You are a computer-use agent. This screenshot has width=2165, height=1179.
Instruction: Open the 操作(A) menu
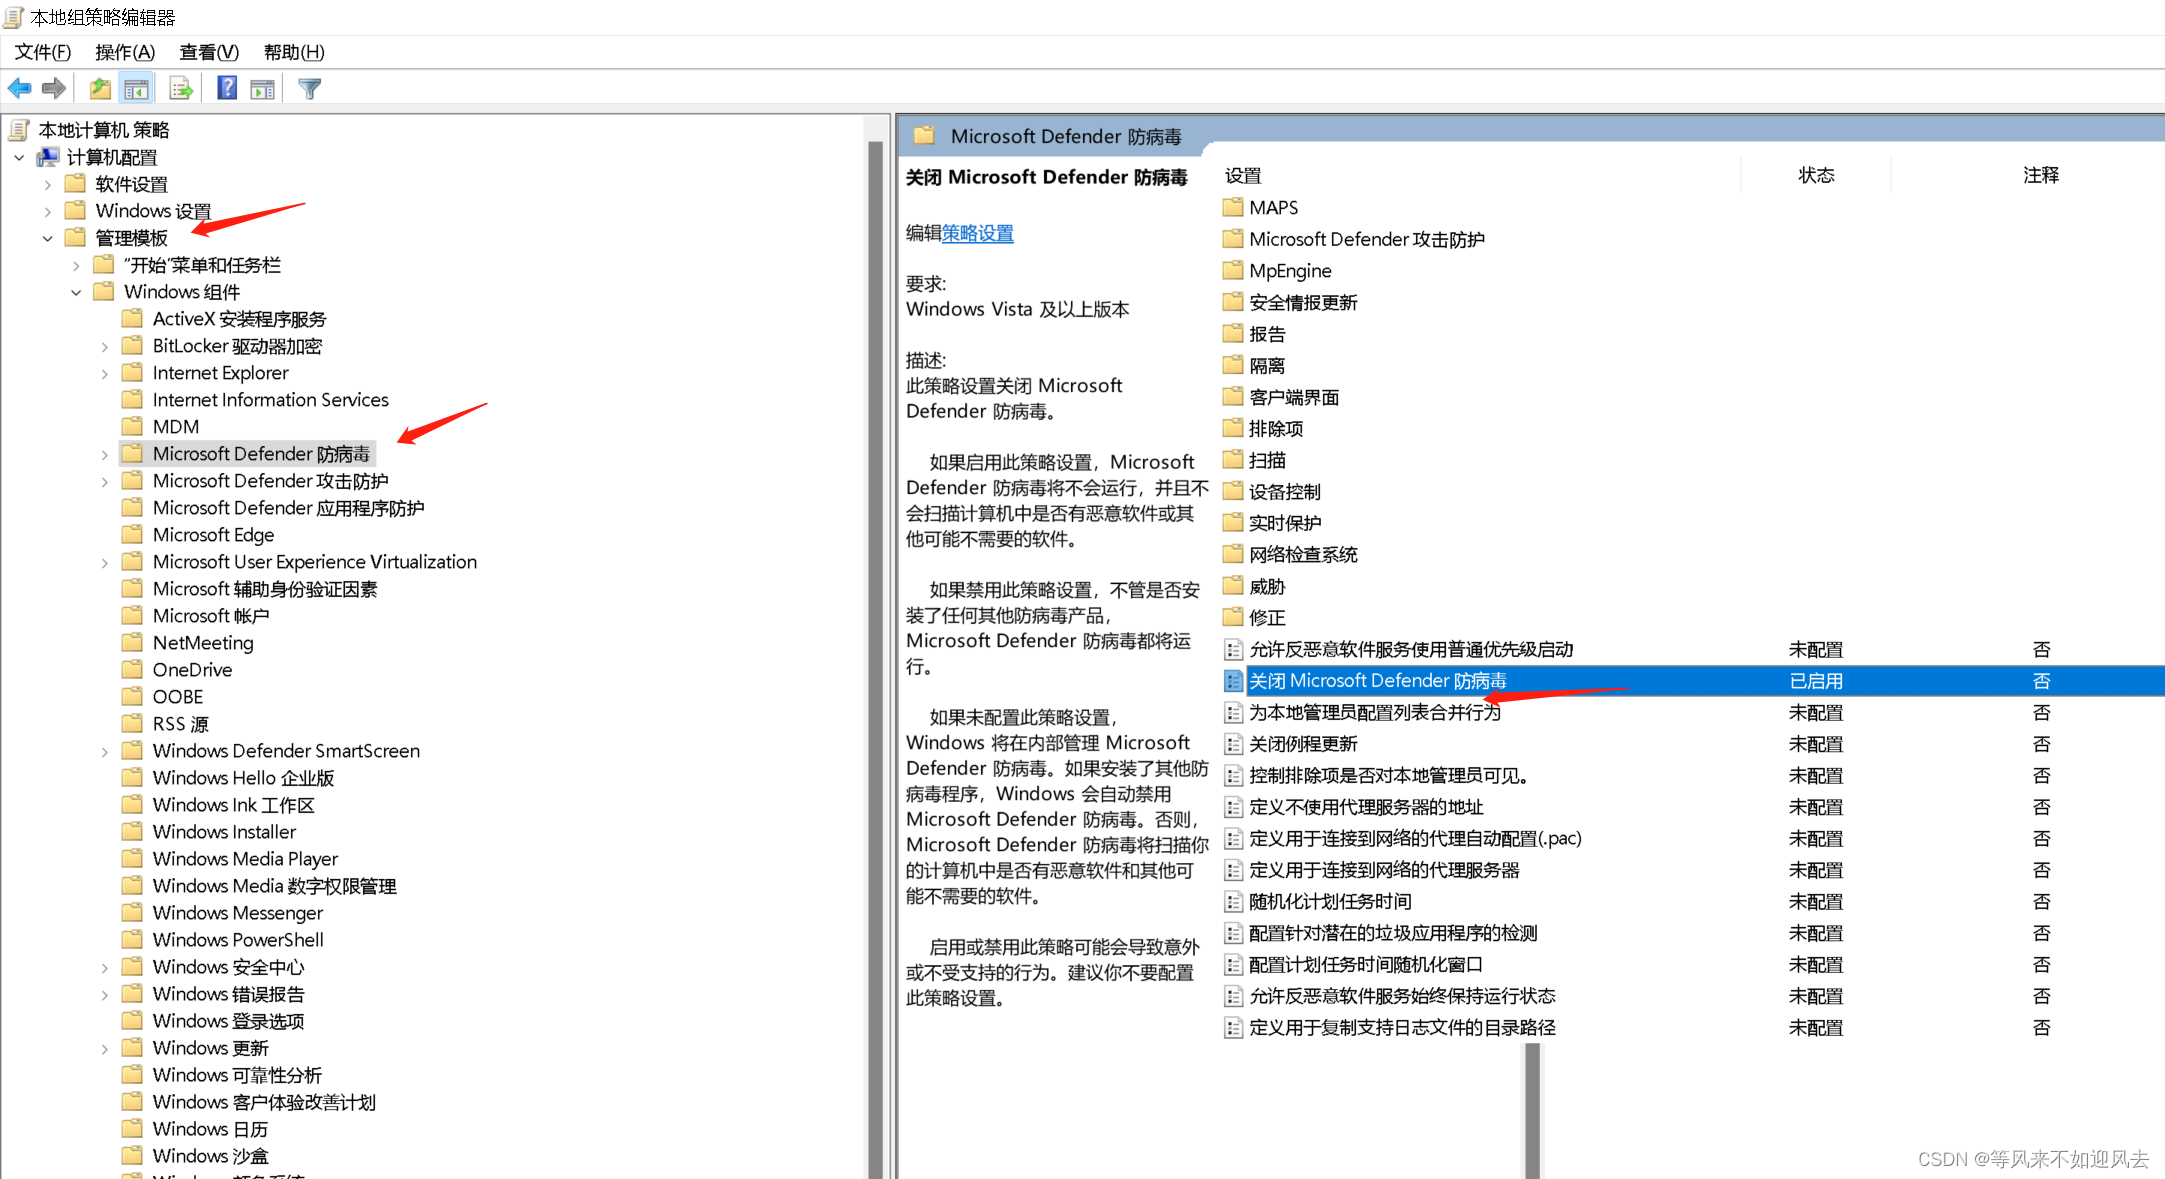point(125,52)
